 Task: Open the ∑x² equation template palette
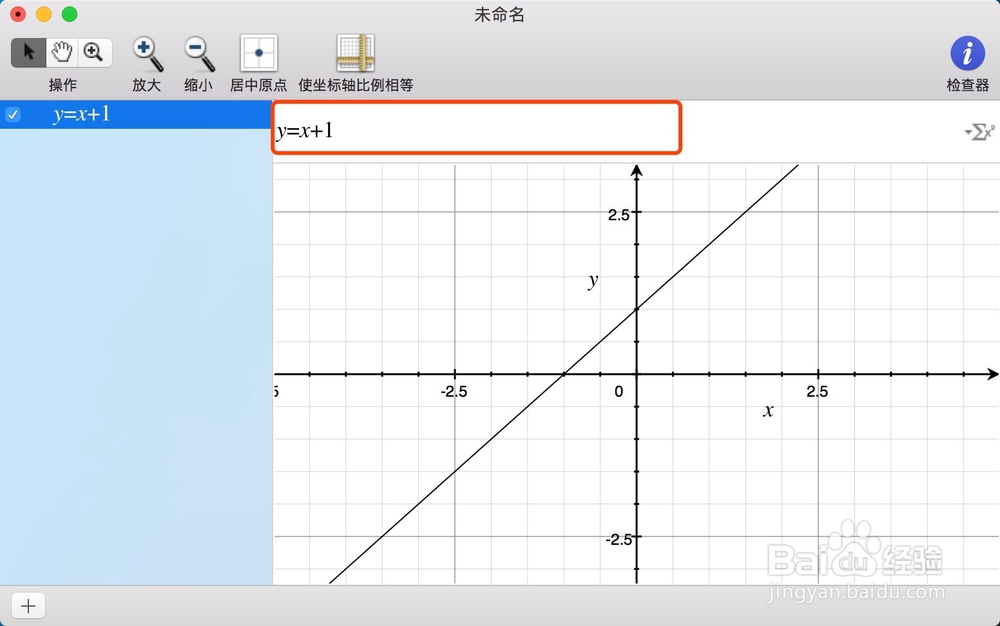(984, 131)
